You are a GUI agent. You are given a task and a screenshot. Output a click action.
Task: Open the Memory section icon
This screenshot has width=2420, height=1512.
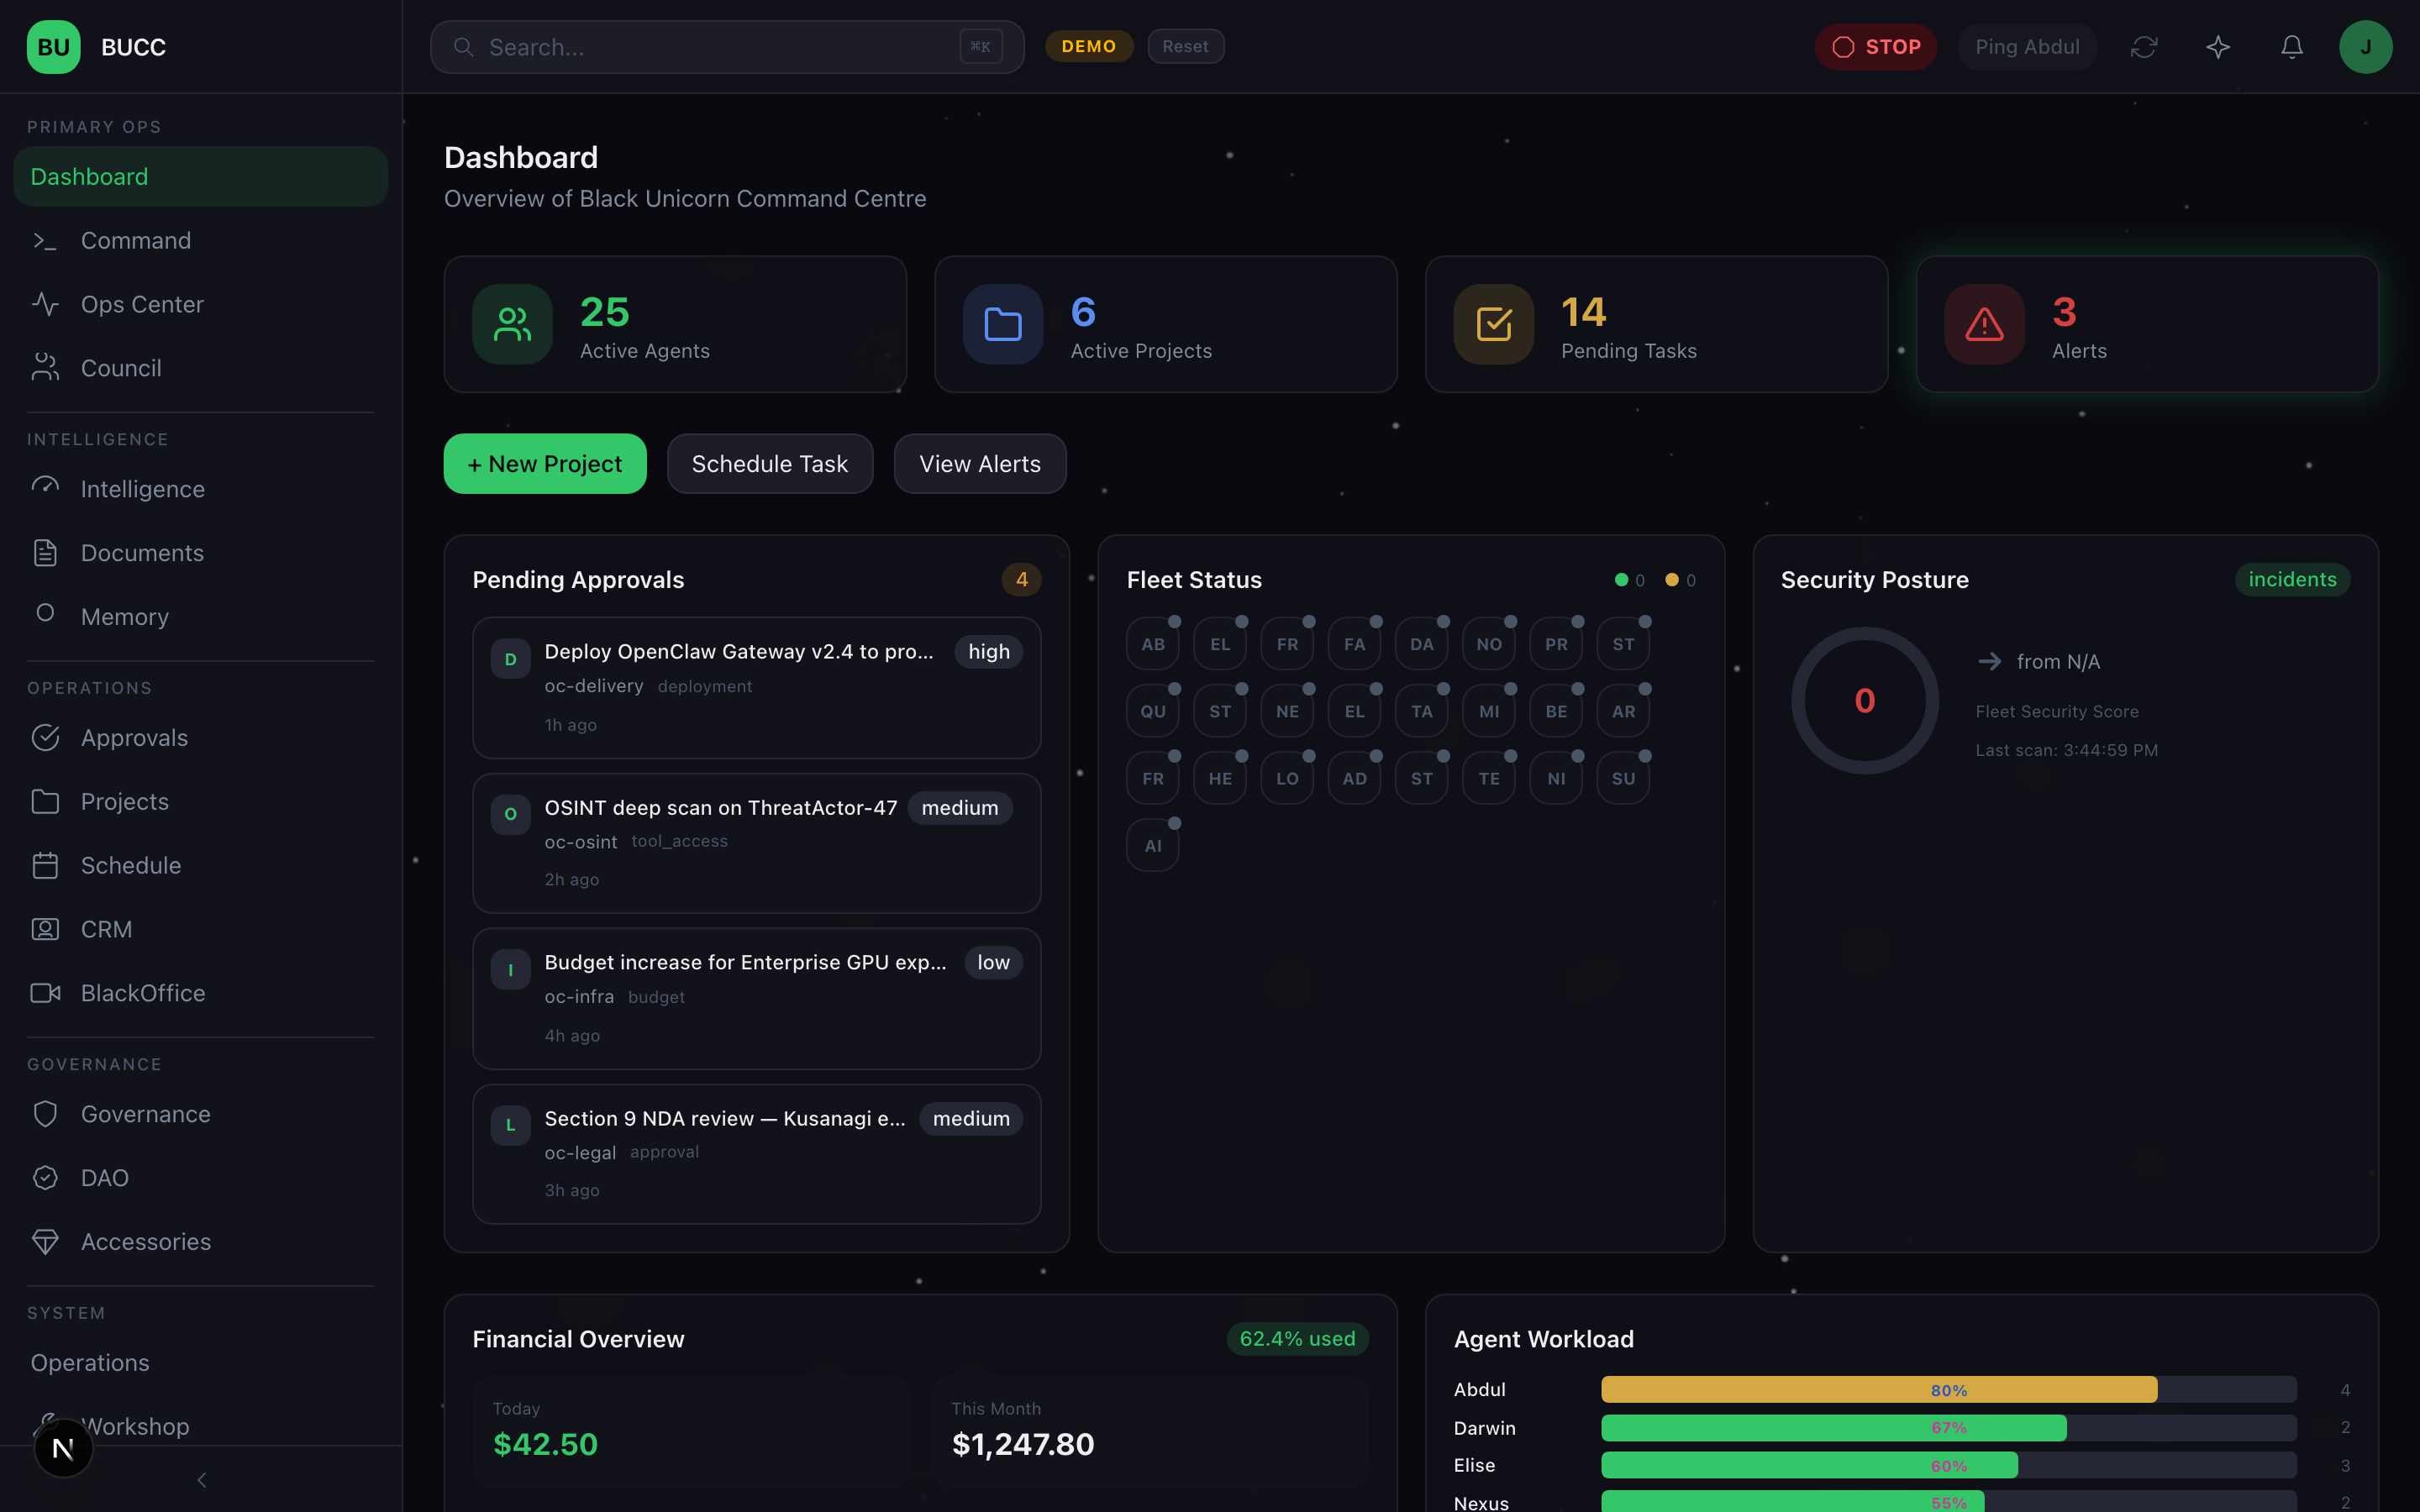coord(45,616)
